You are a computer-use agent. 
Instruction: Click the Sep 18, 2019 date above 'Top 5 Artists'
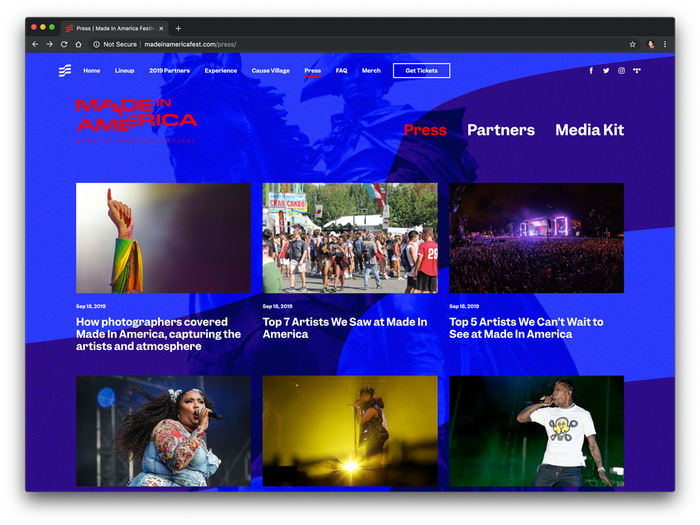[x=464, y=306]
